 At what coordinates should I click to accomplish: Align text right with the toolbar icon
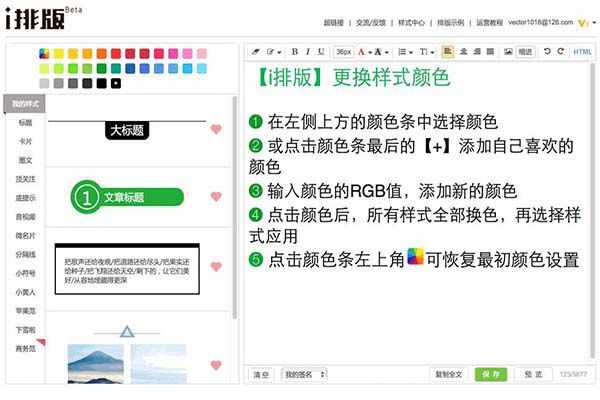click(x=477, y=51)
